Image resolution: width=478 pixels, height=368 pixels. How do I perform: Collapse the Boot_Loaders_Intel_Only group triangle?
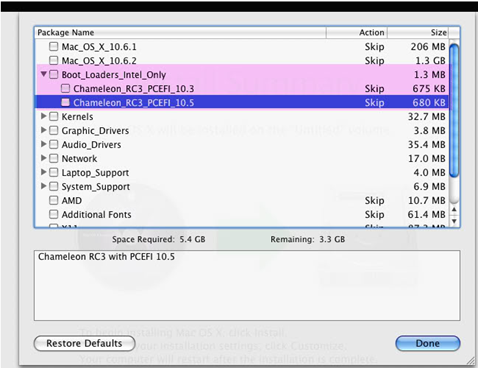[44, 74]
